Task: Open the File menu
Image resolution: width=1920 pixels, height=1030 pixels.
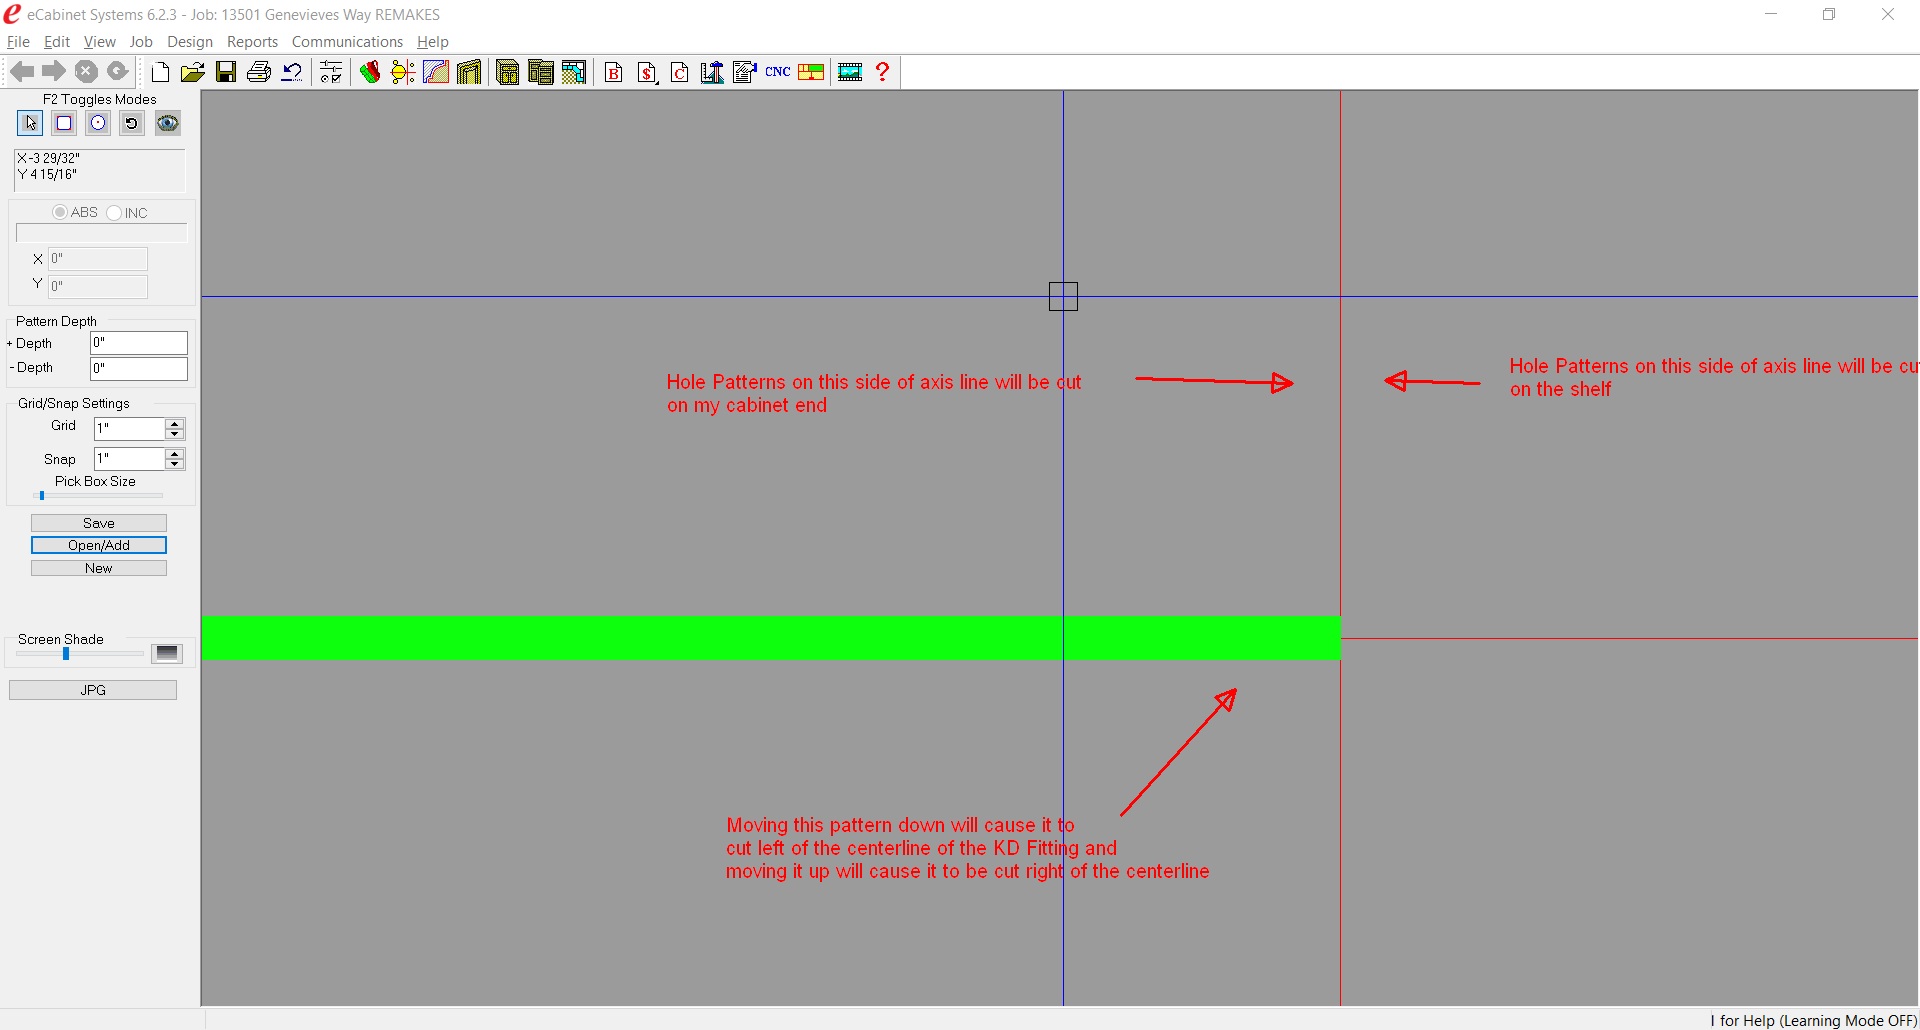Action: (18, 42)
